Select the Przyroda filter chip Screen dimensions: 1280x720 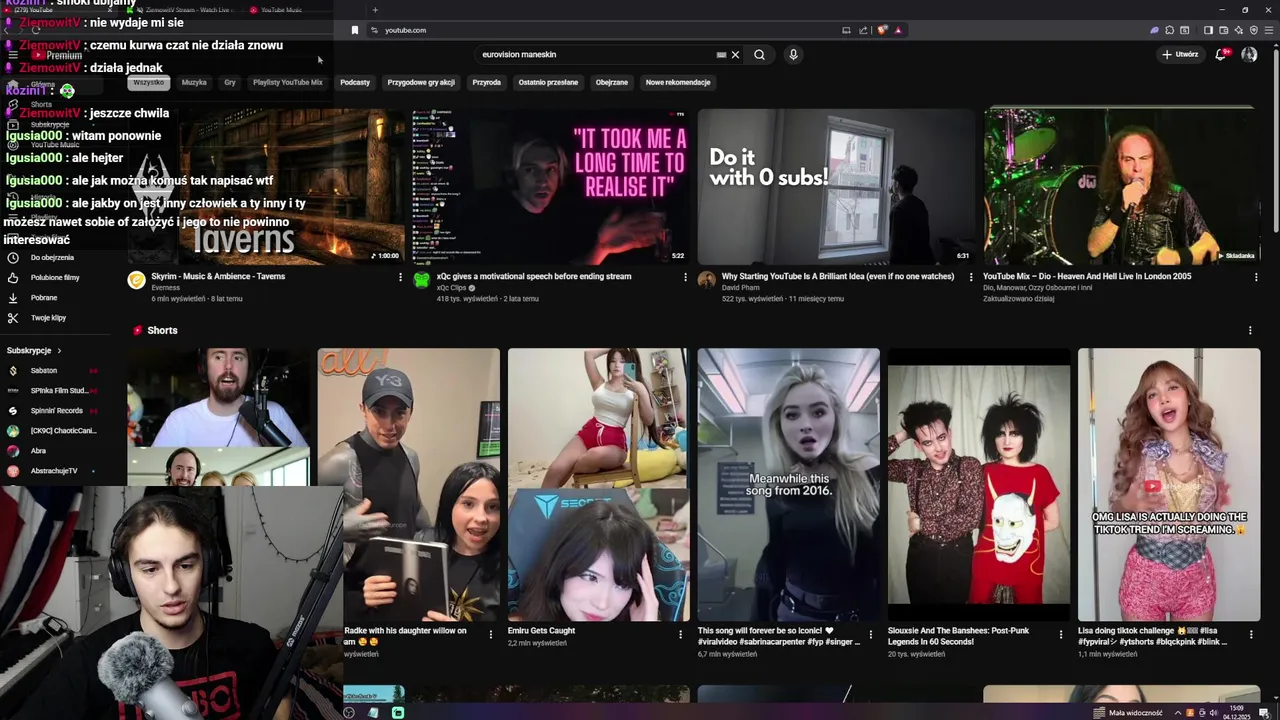click(x=486, y=83)
